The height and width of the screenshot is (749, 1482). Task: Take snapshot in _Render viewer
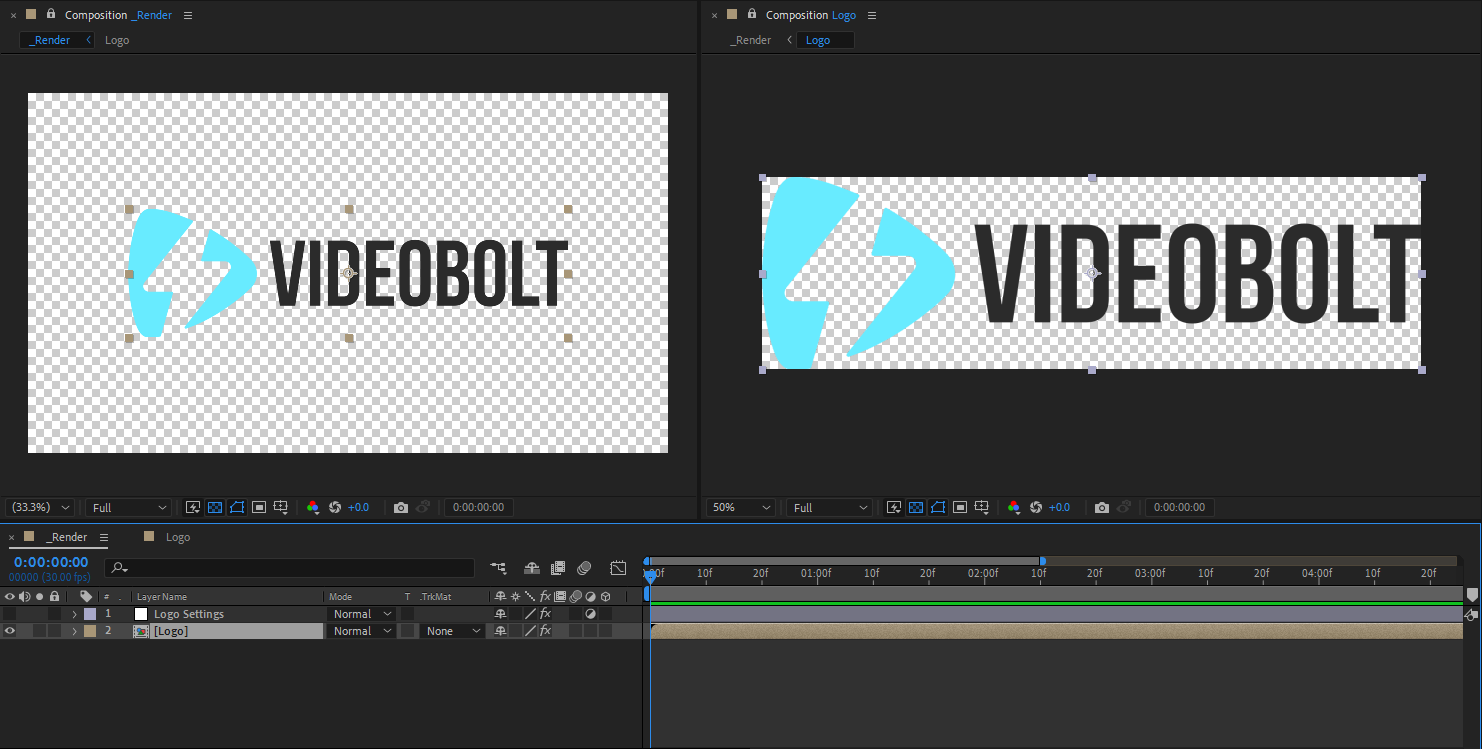(x=401, y=508)
